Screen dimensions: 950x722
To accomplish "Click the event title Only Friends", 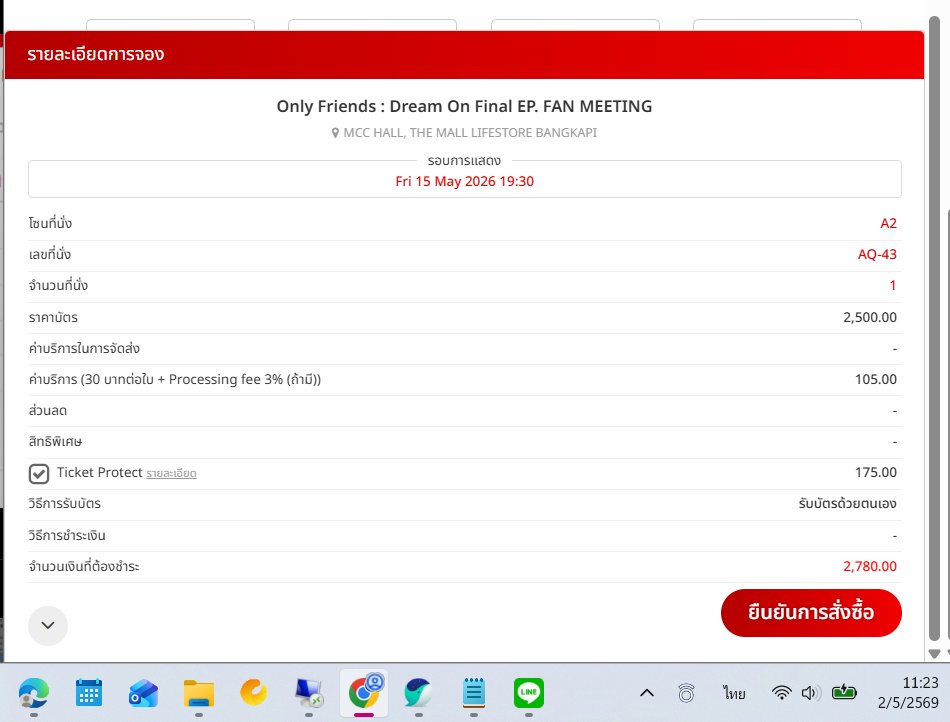I will click(x=464, y=106).
